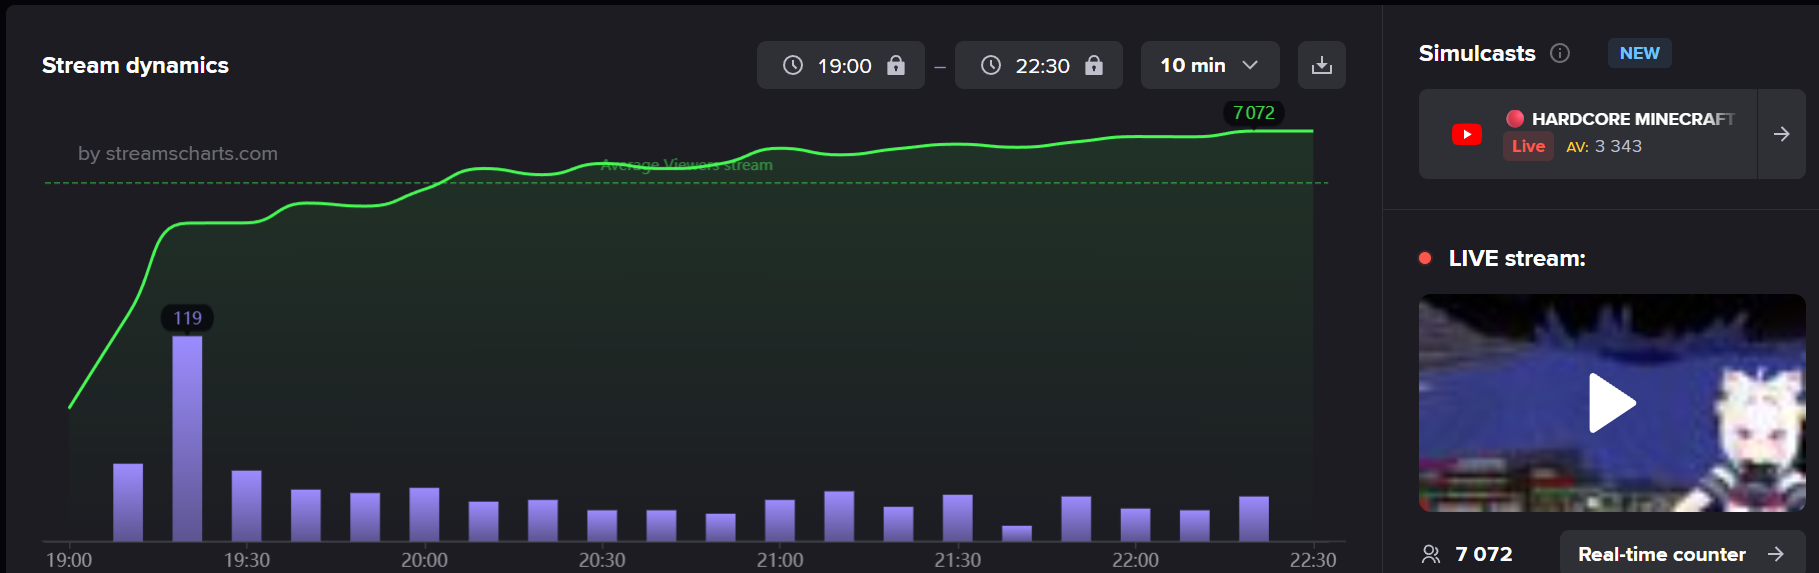Click the HARDCORE MINECRAFT stream title
Viewport: 1819px width, 573px height.
(x=1632, y=119)
